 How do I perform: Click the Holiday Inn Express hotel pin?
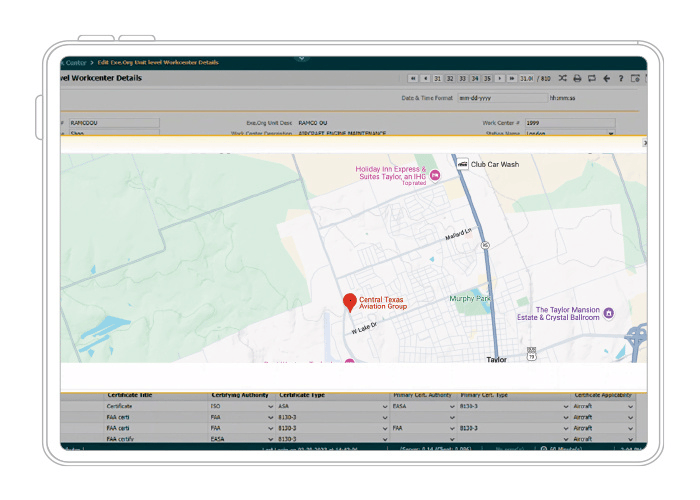tap(435, 175)
